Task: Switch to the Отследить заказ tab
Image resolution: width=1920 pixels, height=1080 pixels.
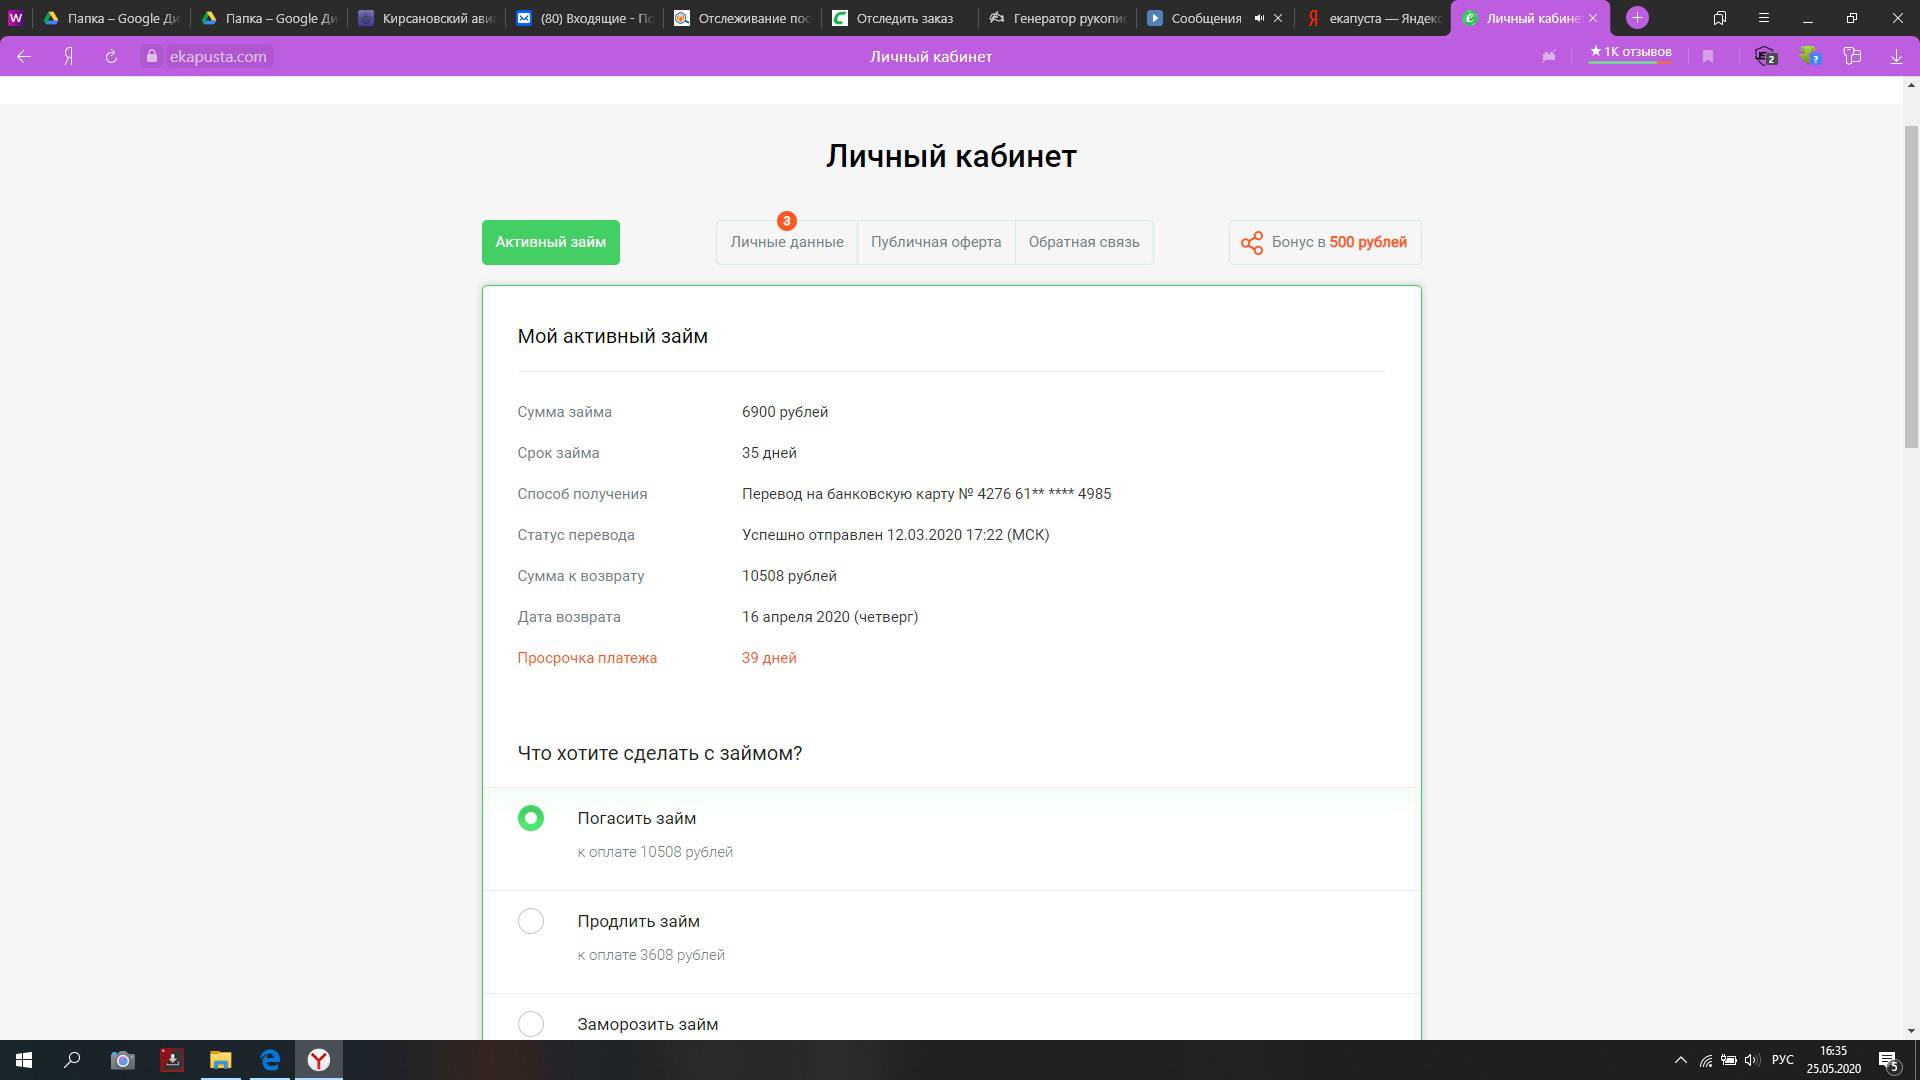Action: click(900, 18)
